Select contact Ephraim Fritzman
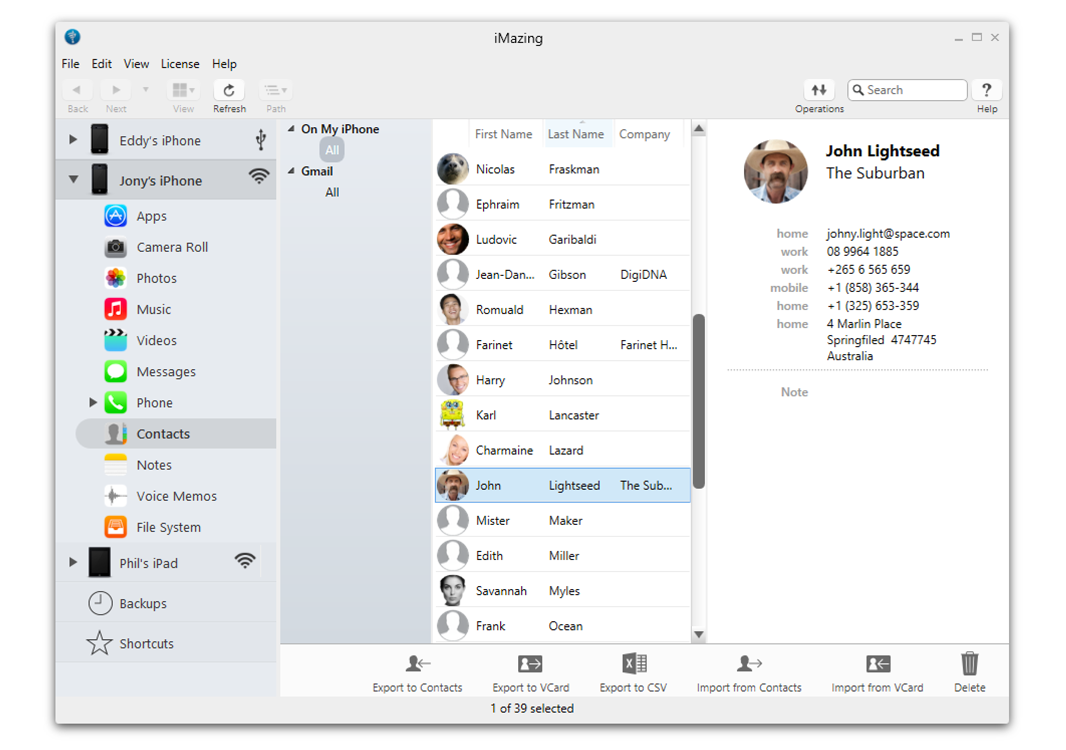The image size is (1066, 750). click(562, 204)
